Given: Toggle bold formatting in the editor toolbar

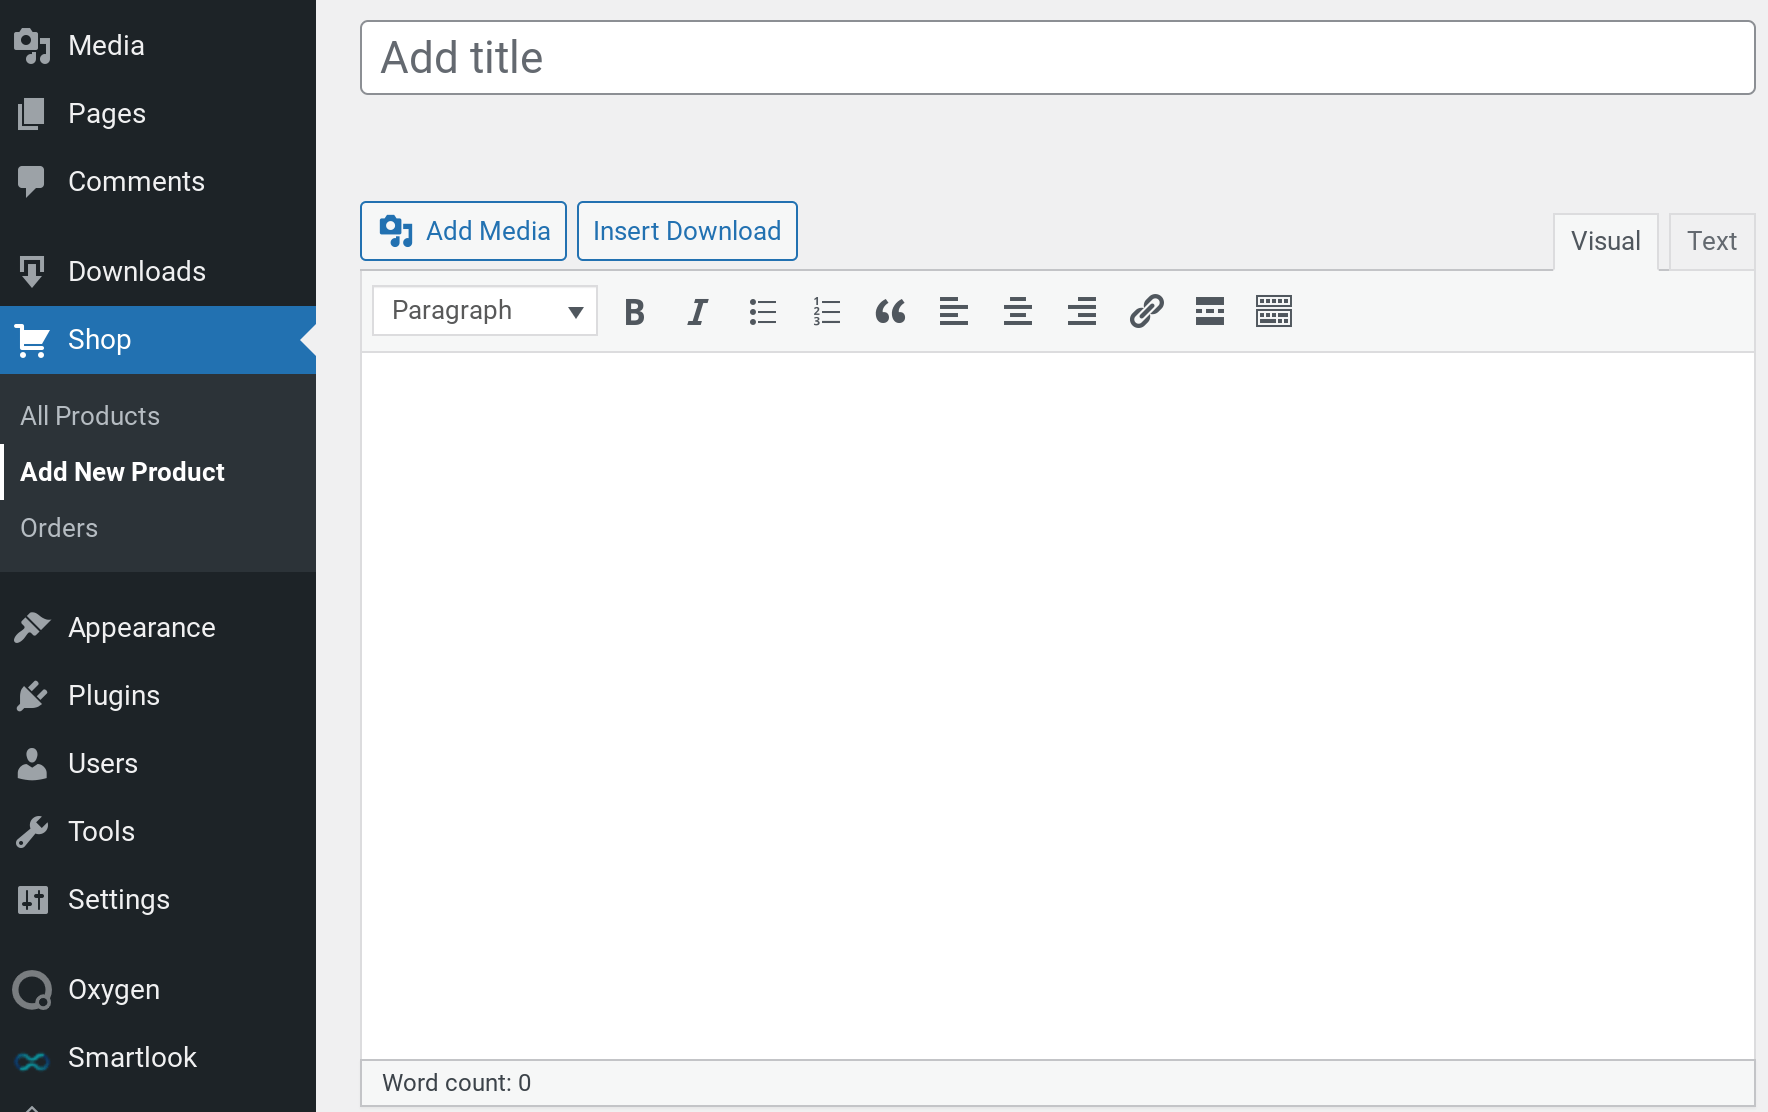Looking at the screenshot, I should pyautogui.click(x=634, y=312).
